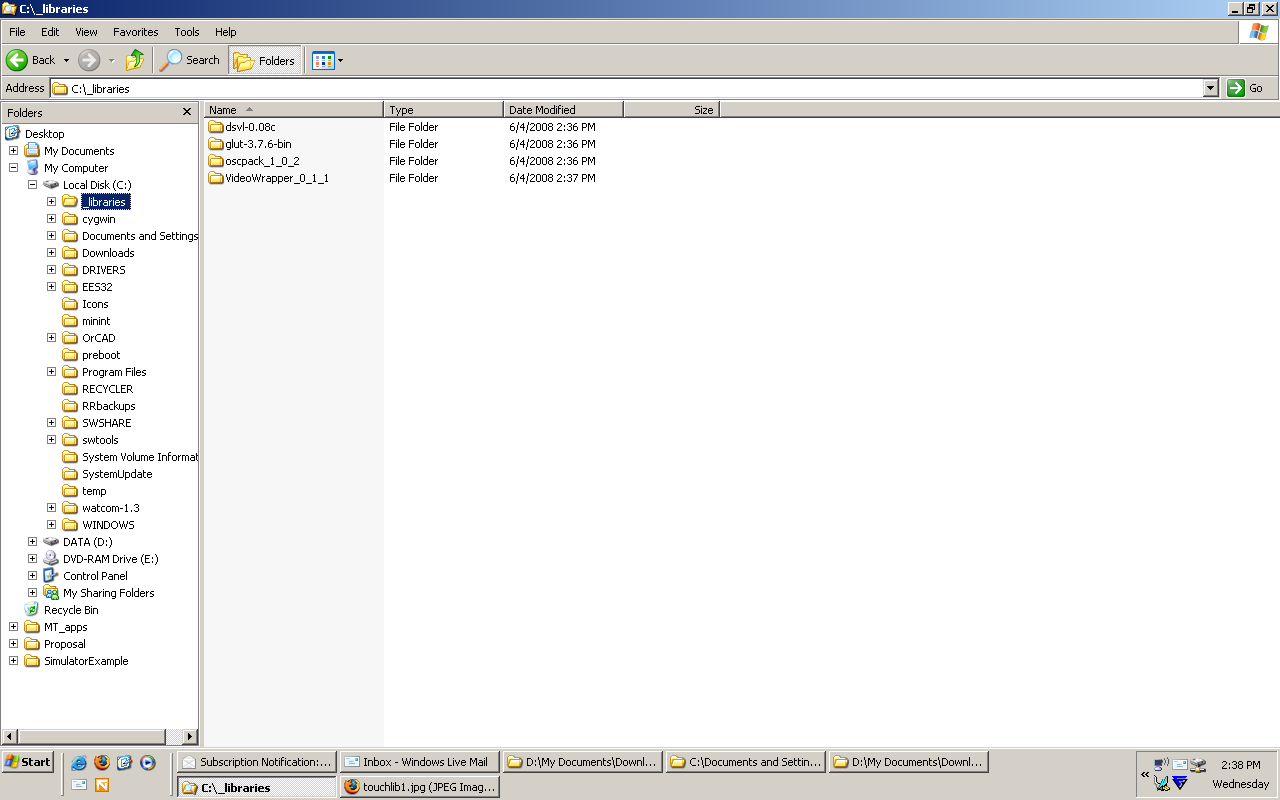1280x800 pixels.
Task: Collapse Local Disk (C:) node
Action: (32, 185)
